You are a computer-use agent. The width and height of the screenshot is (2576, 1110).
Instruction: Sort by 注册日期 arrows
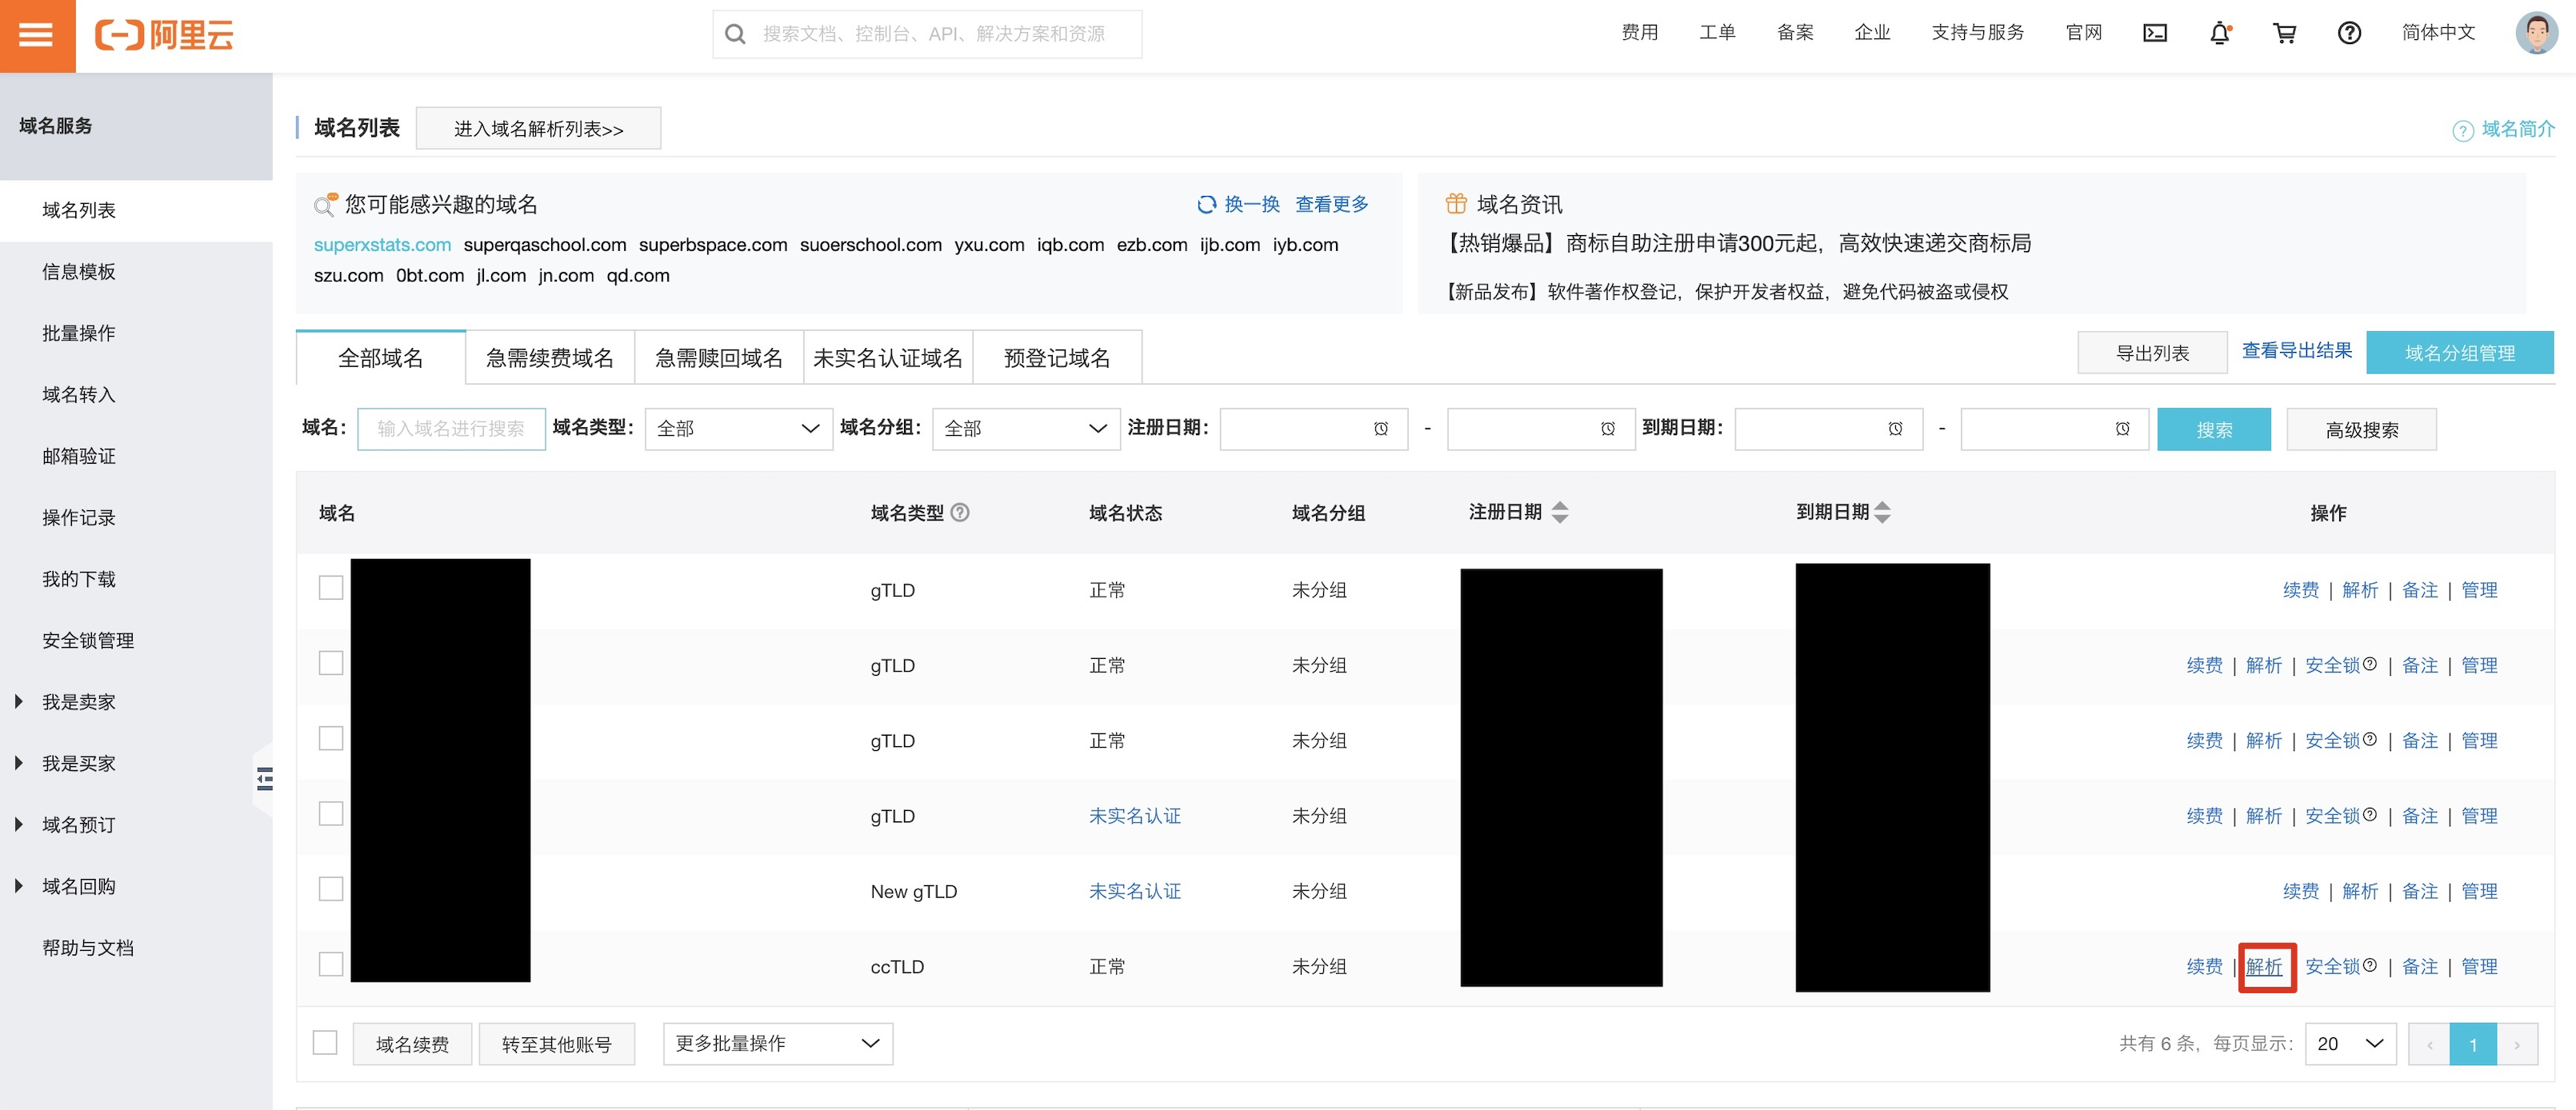[1560, 512]
